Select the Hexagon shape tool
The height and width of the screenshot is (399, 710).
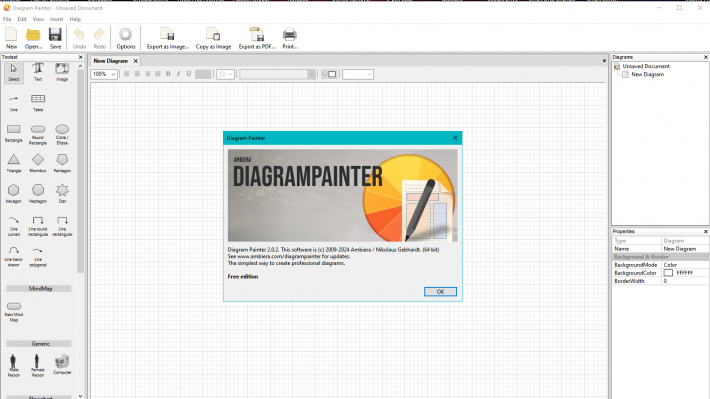click(14, 194)
